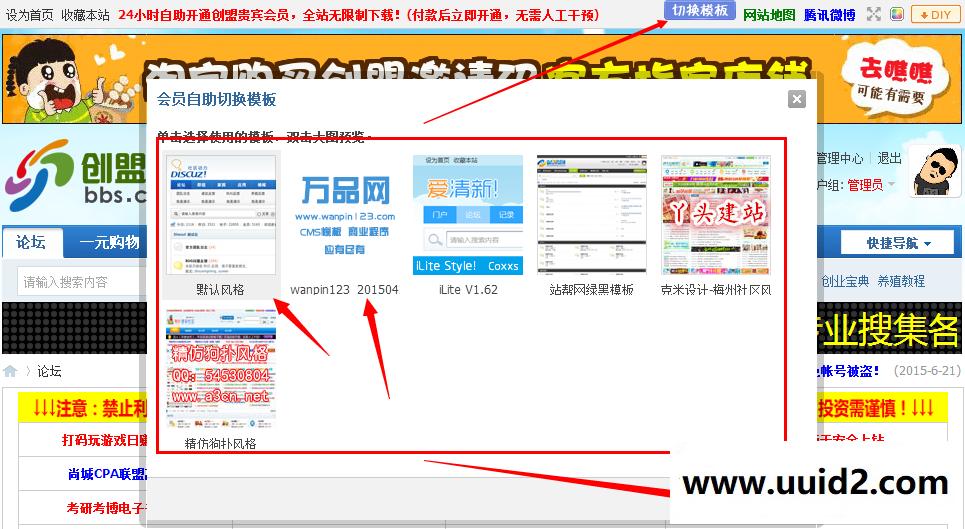Open the 尚城CPA联盟 link
Viewport: 965px width, 529px height.
click(108, 474)
